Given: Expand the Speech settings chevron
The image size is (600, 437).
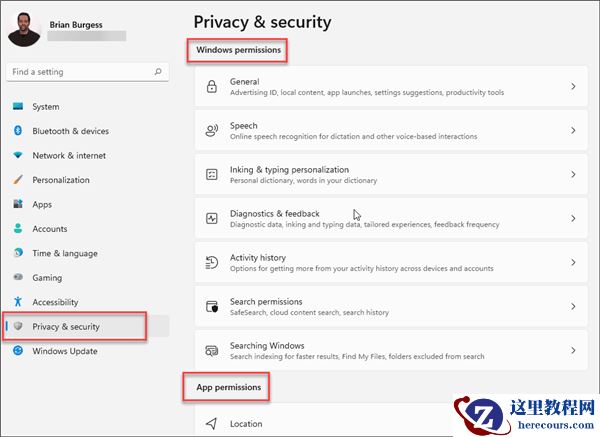Looking at the screenshot, I should (573, 130).
